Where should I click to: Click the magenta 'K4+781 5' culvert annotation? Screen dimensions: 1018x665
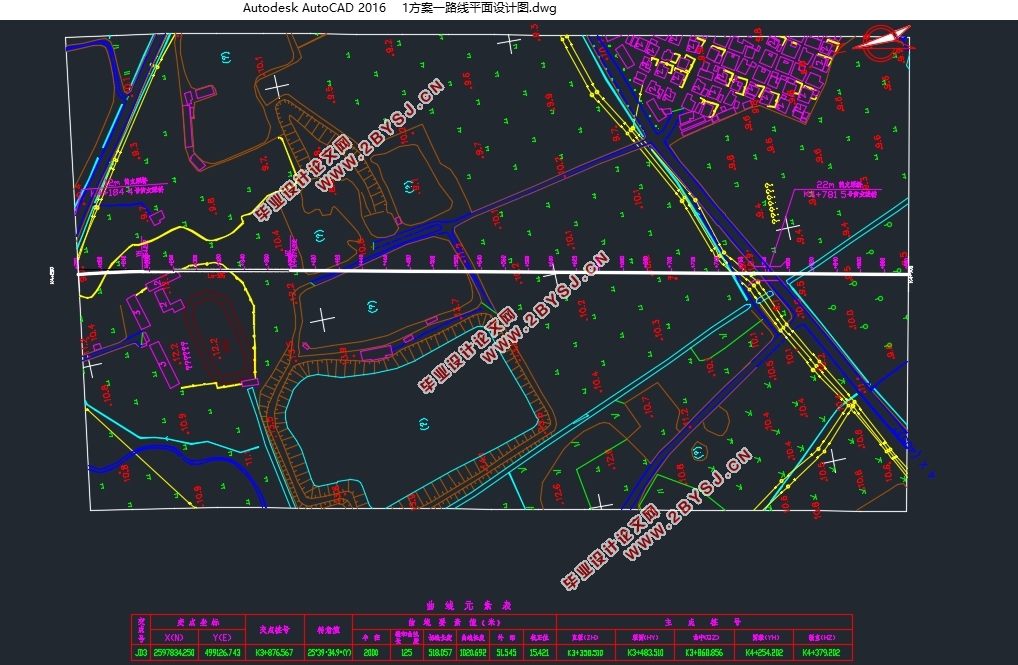pyautogui.click(x=840, y=194)
